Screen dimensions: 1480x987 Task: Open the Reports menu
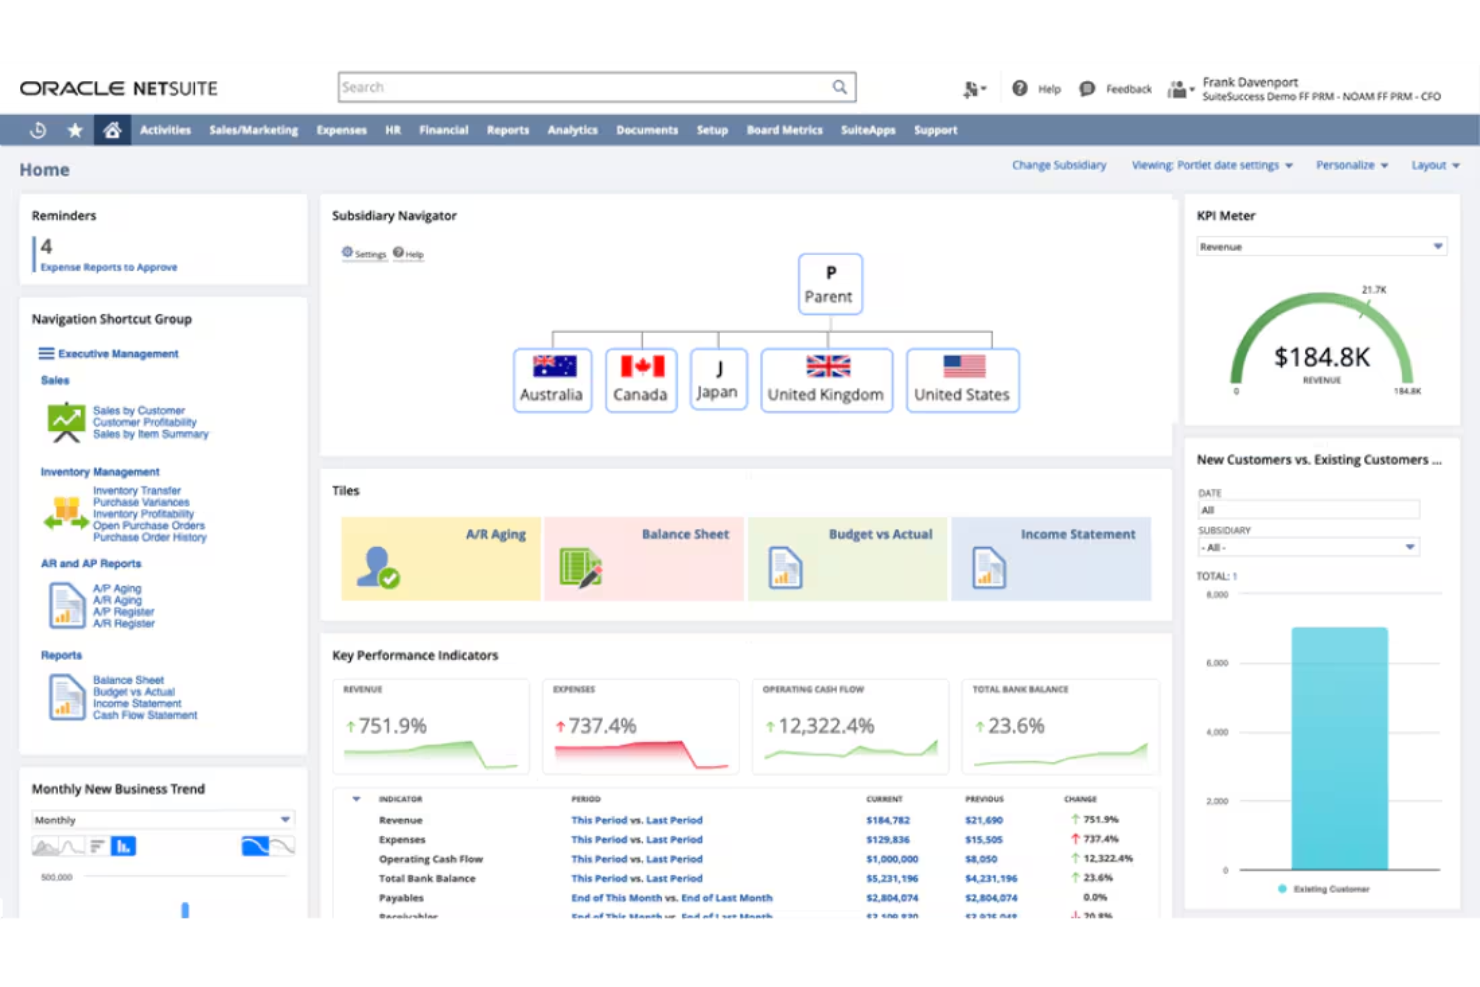point(508,130)
